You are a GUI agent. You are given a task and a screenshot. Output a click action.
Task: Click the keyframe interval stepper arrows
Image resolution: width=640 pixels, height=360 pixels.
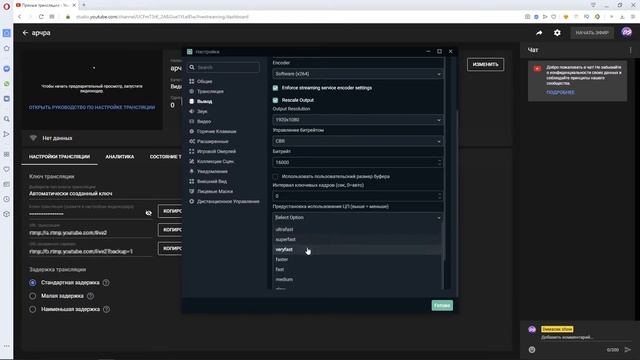[440, 196]
